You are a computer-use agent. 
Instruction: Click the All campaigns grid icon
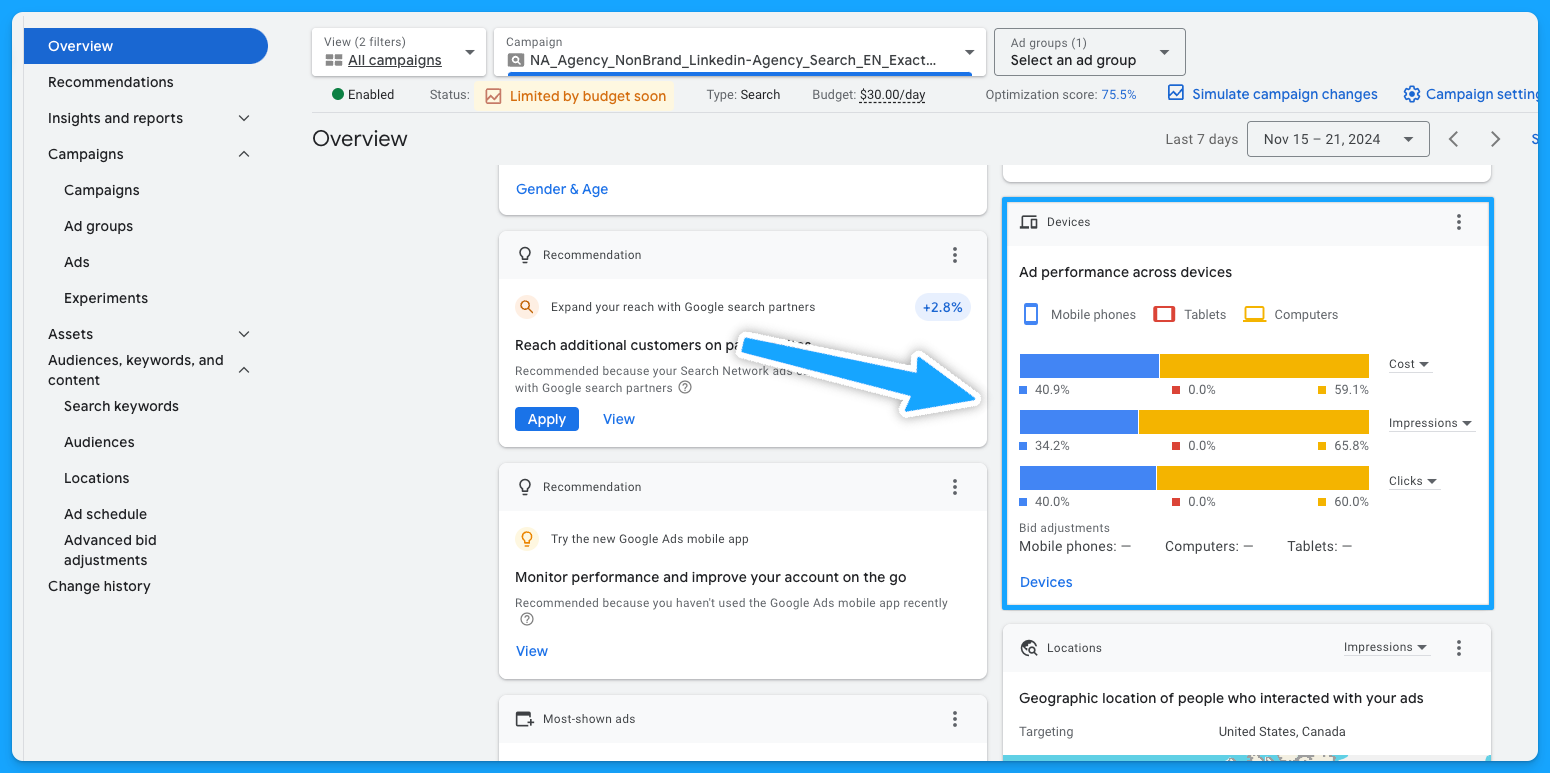334,60
